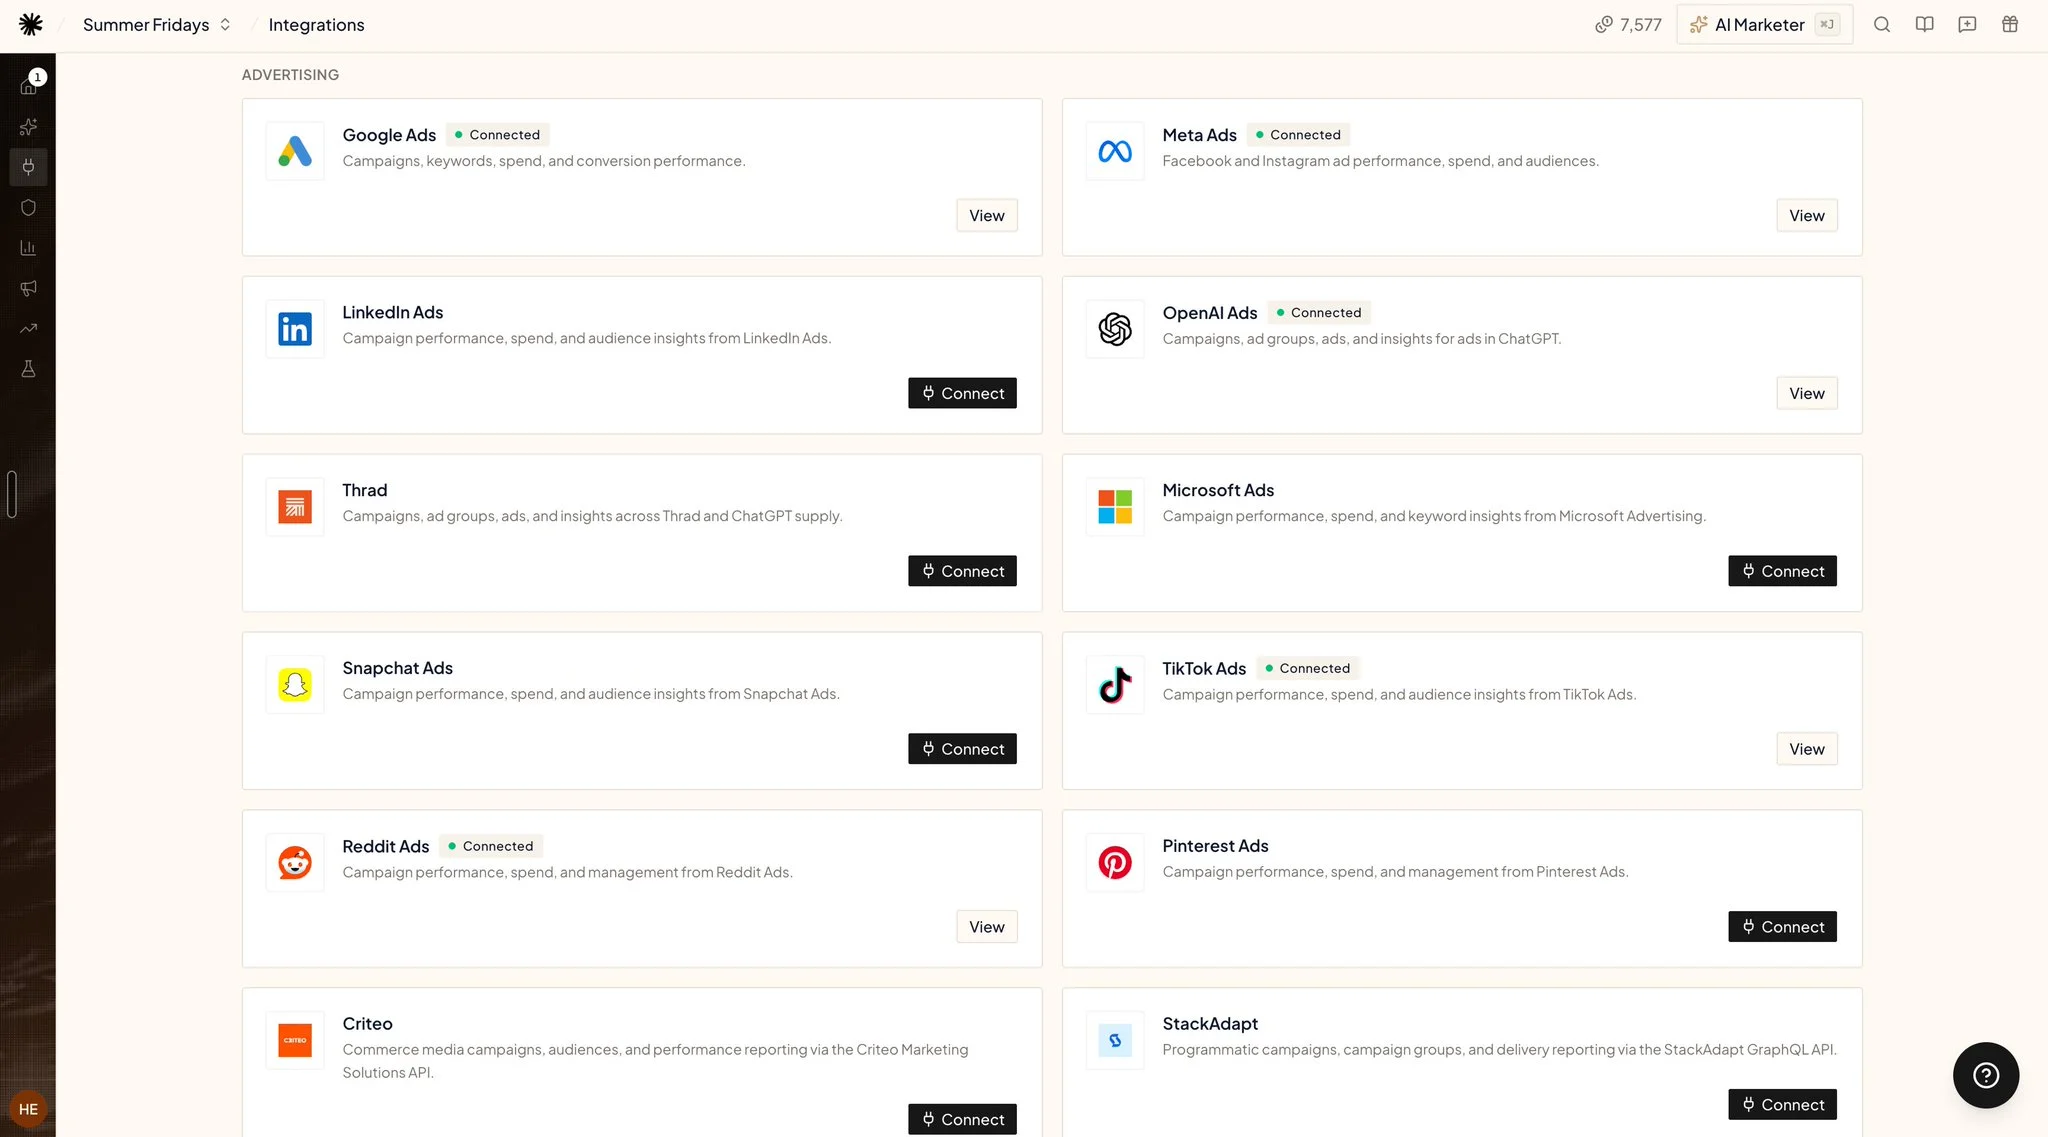View the TikTok Ads integration
This screenshot has height=1137, width=2048.
pos(1806,749)
